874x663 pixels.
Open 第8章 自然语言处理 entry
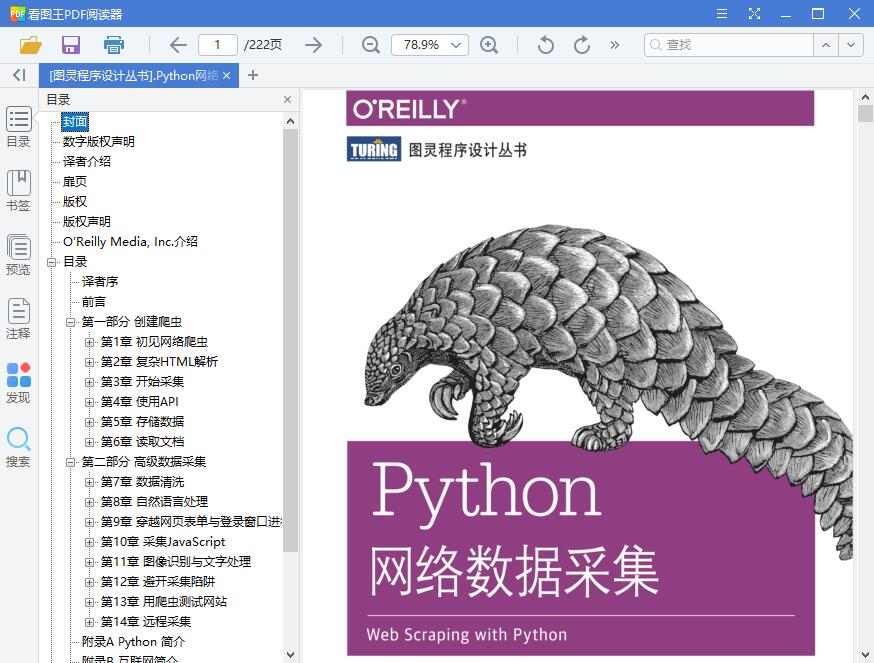click(x=154, y=502)
